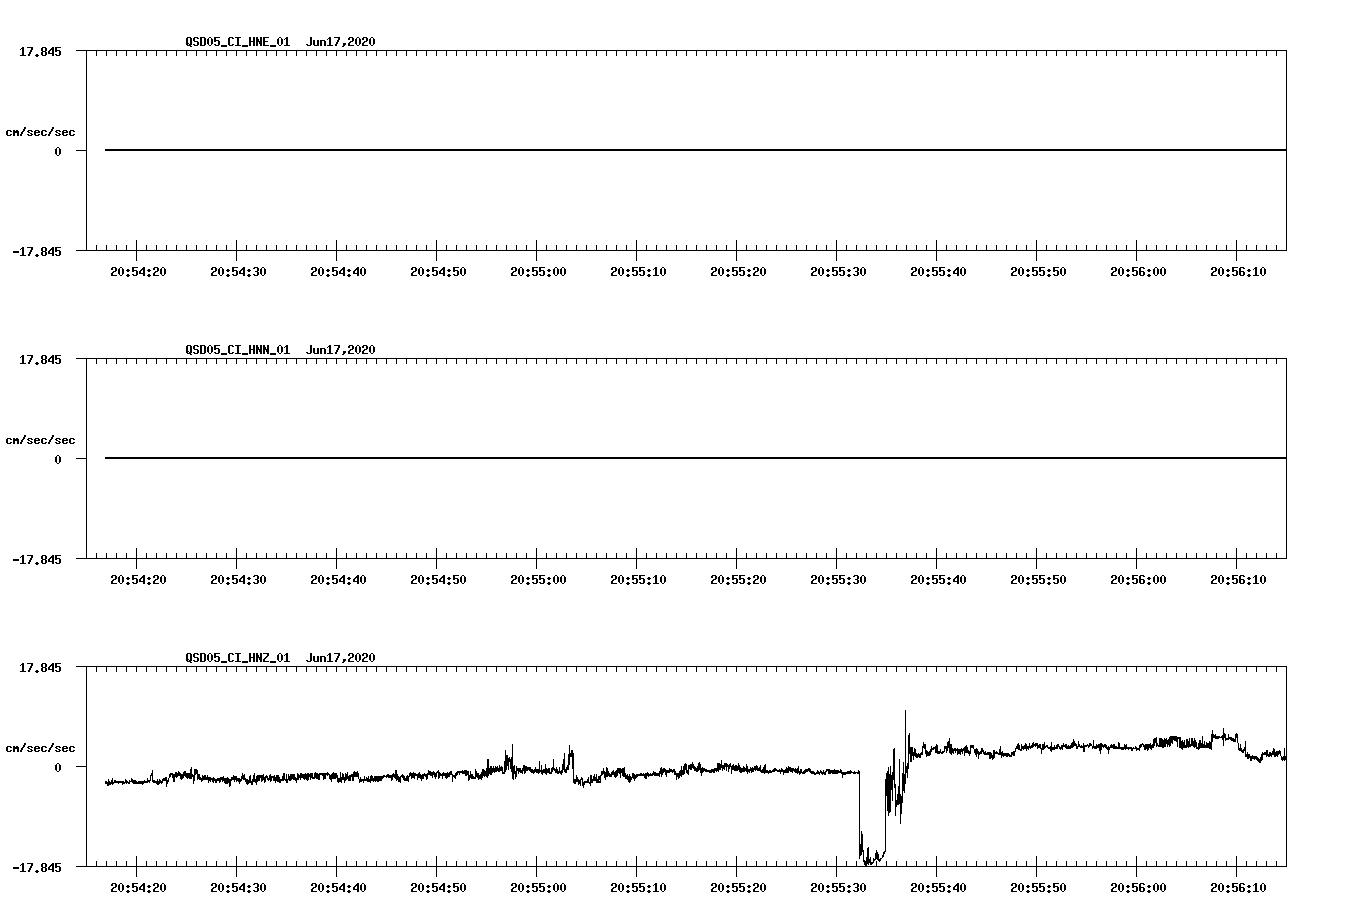The height and width of the screenshot is (924, 1358).
Task: Click the 0 axis label of HNZ plot
Action: tap(58, 767)
